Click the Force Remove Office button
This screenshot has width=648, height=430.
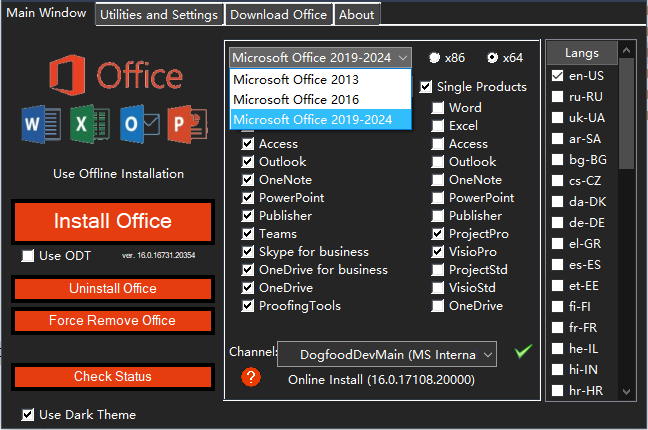pos(112,321)
